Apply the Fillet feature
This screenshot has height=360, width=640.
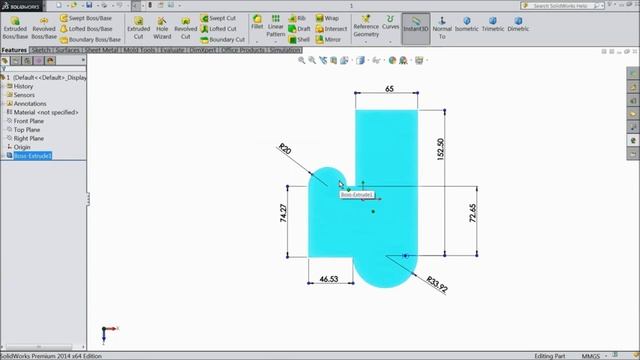(x=257, y=22)
